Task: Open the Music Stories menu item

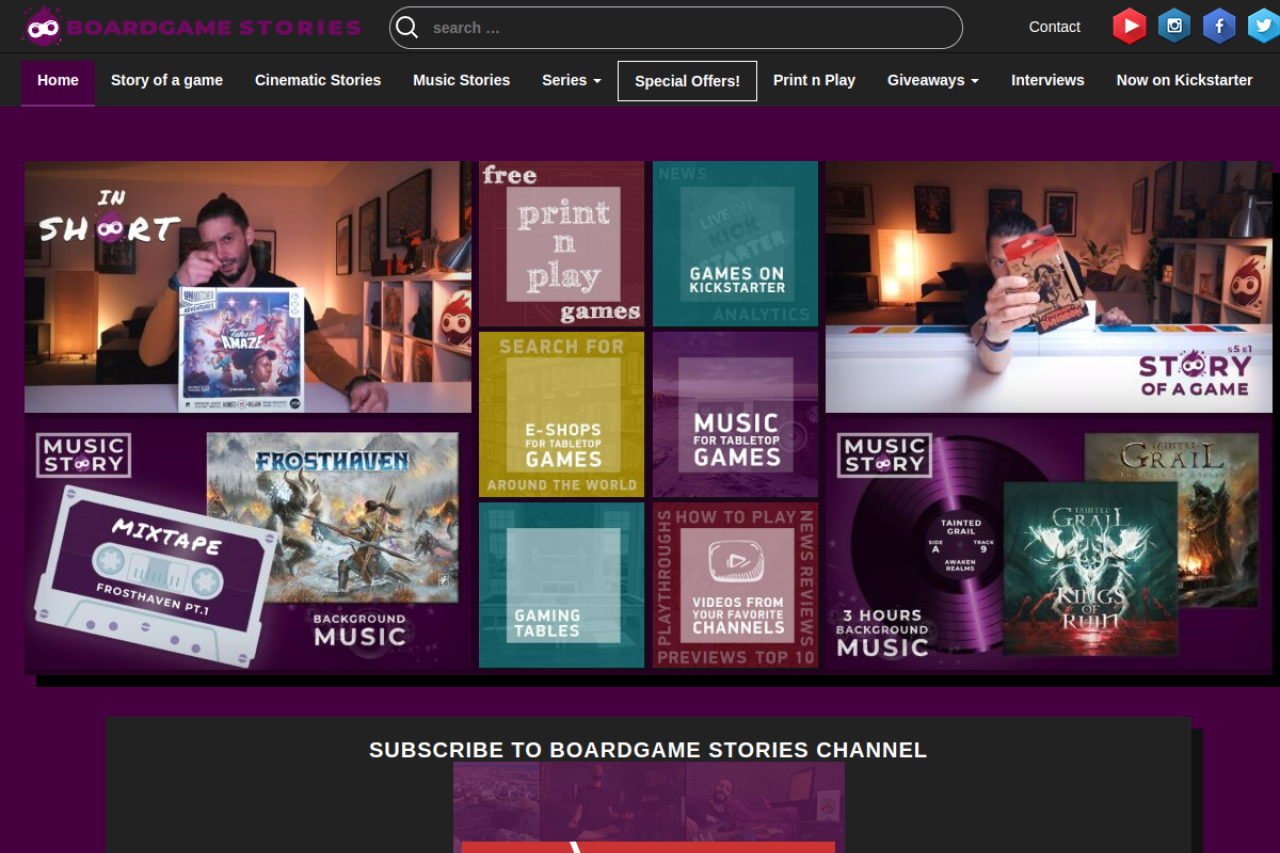Action: [x=461, y=80]
